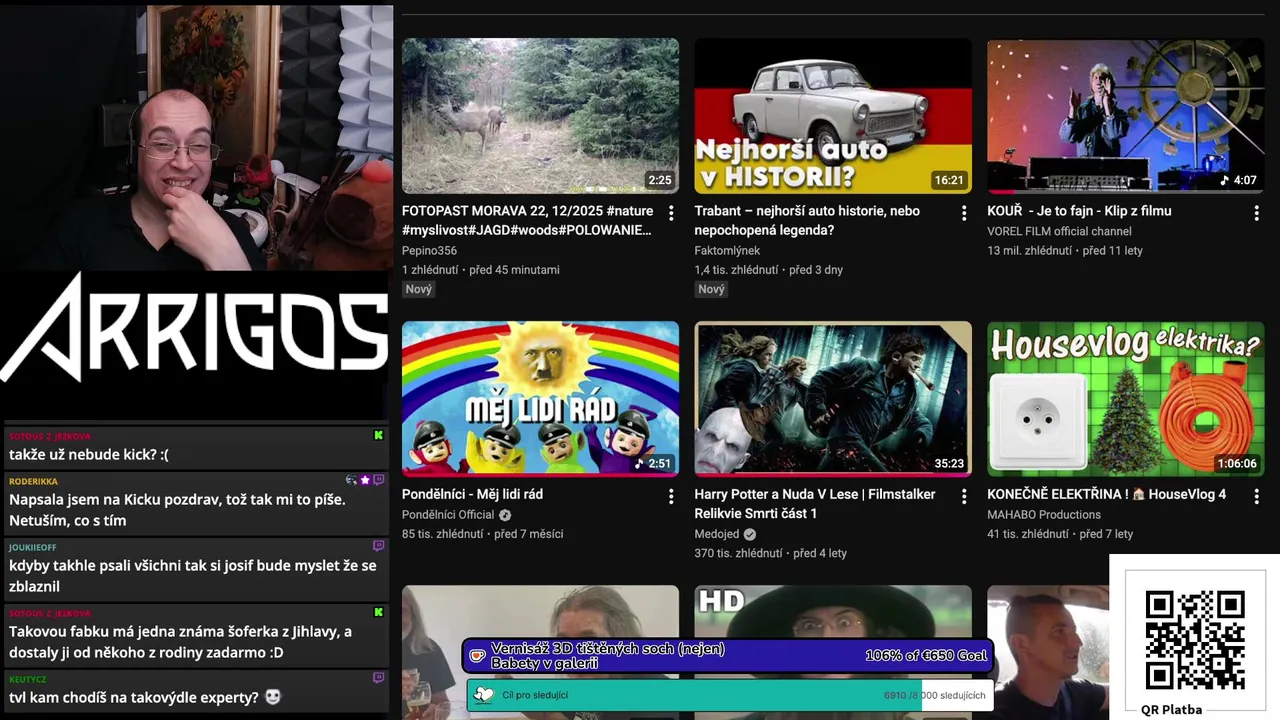Screen dimensions: 1280x720
Task: Click the 1:06:06 duration label
Action: point(1236,464)
